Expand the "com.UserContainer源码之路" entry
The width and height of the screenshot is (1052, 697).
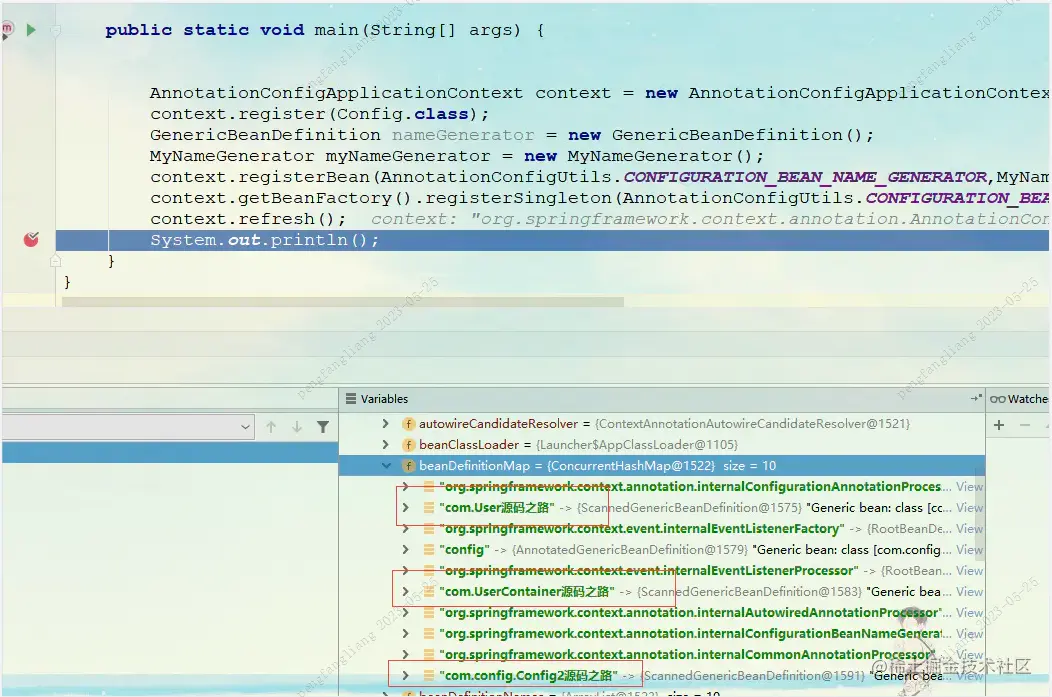pyautogui.click(x=405, y=592)
